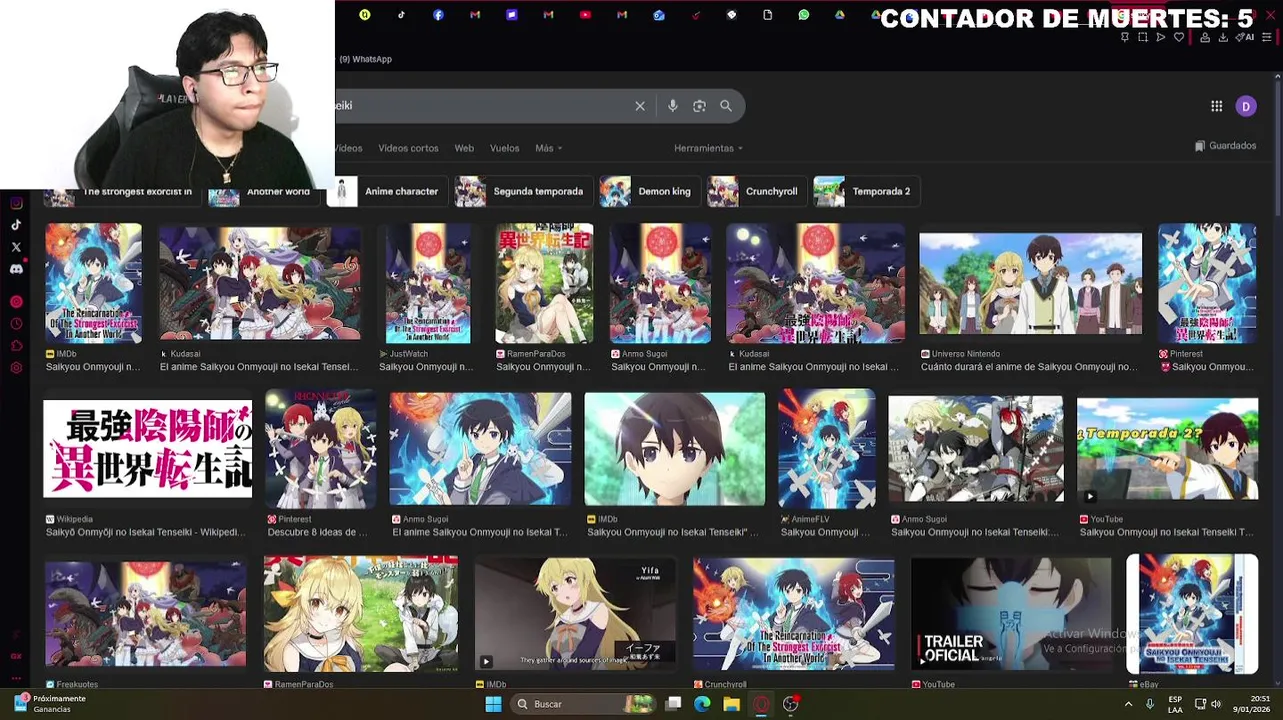Start voice search with the microphone

[x=673, y=106]
